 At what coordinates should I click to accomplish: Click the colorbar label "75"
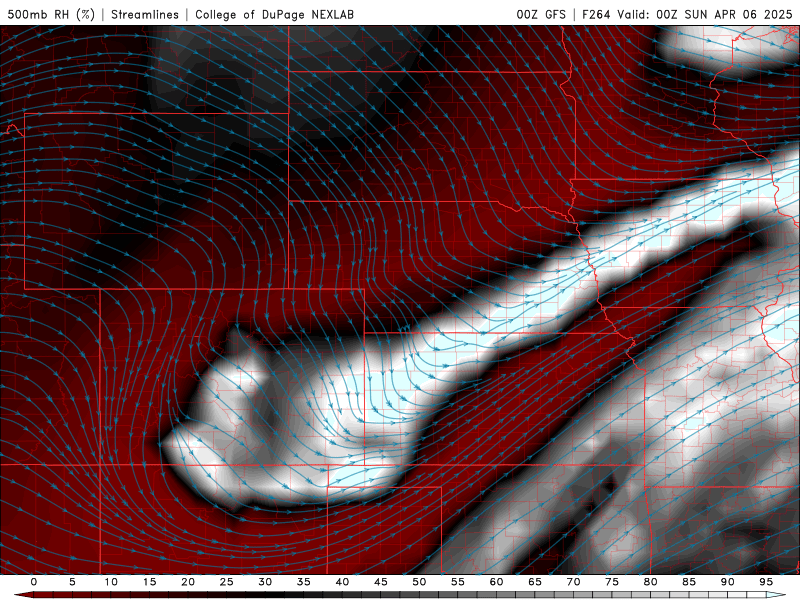coord(612,582)
